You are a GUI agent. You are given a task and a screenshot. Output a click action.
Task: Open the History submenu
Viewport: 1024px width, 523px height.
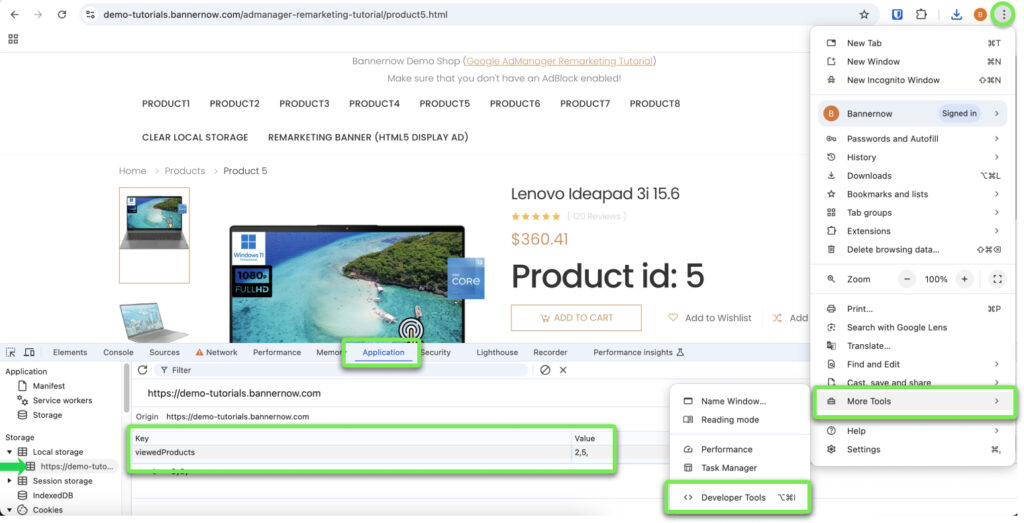[912, 157]
